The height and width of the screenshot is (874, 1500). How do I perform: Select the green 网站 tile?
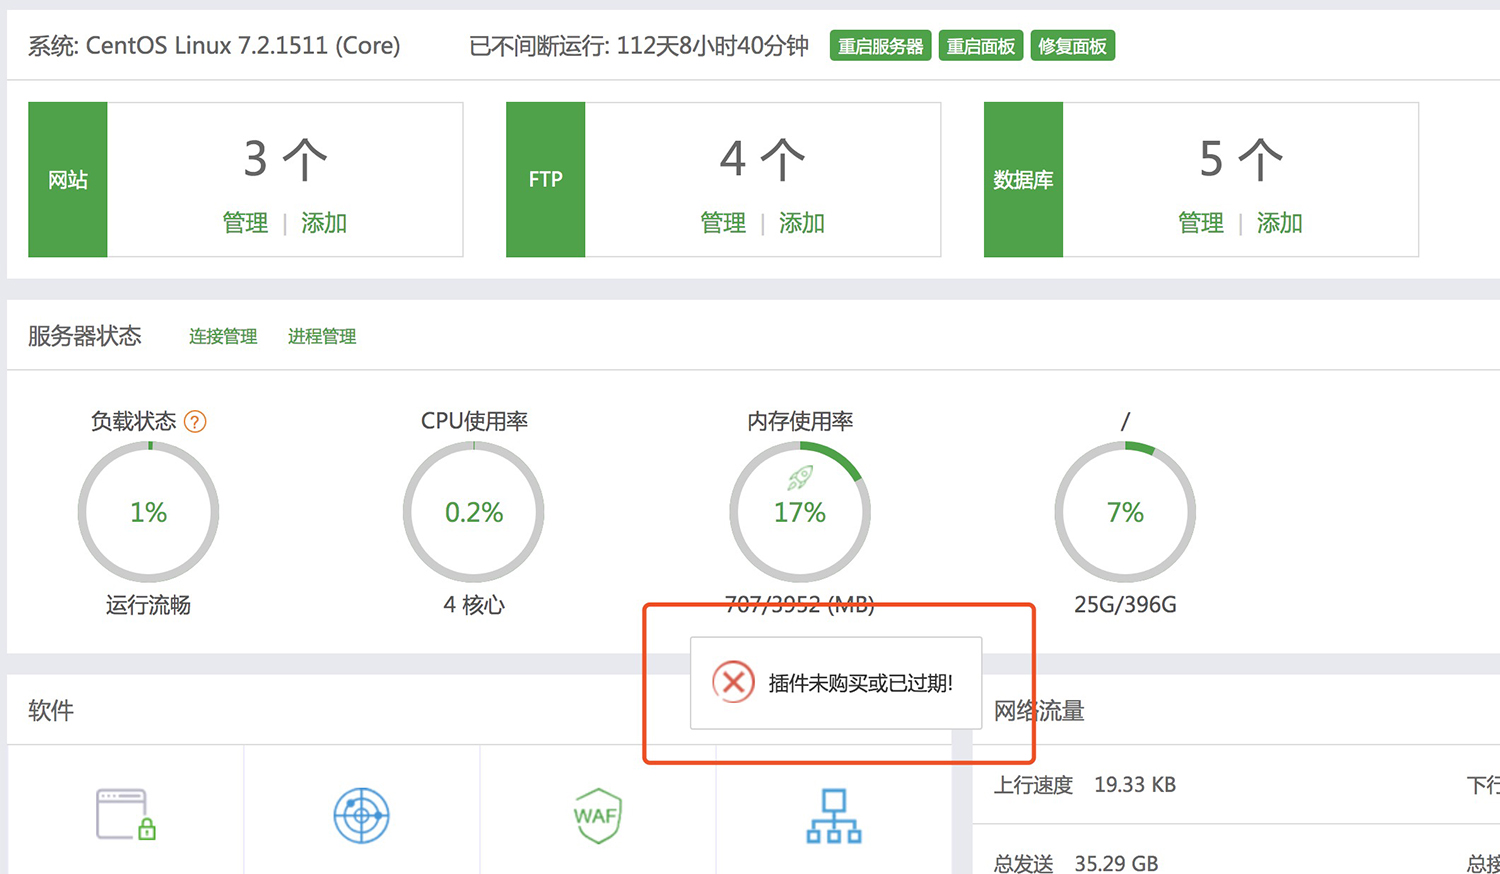[x=68, y=180]
